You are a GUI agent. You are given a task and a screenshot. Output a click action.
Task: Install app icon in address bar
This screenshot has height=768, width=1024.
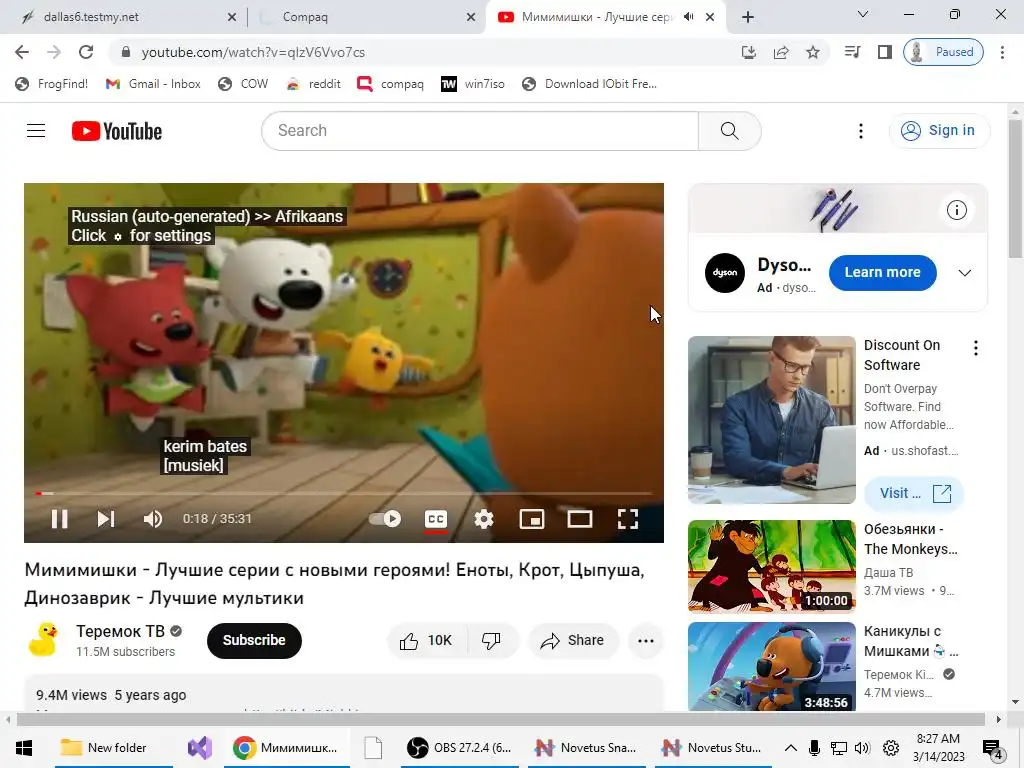(x=749, y=52)
